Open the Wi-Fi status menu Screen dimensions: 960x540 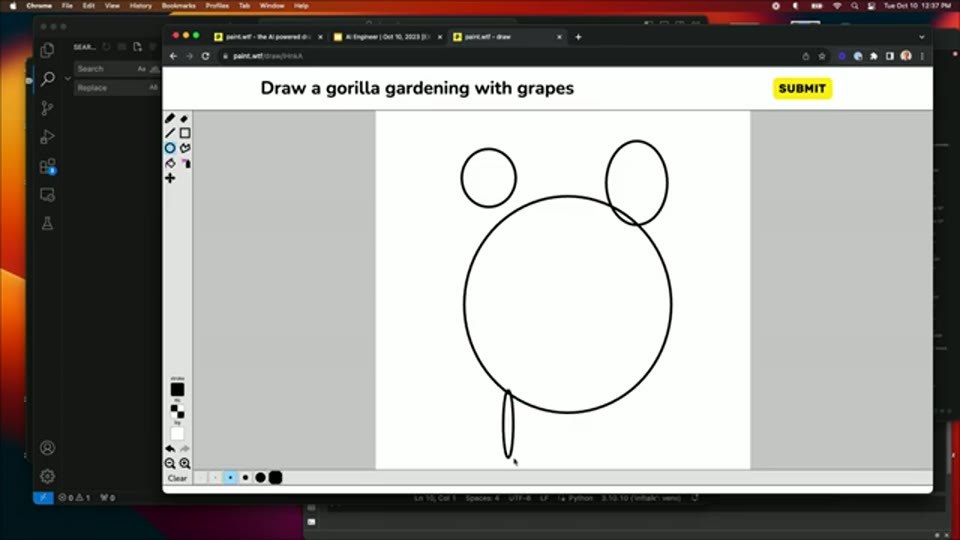click(837, 6)
